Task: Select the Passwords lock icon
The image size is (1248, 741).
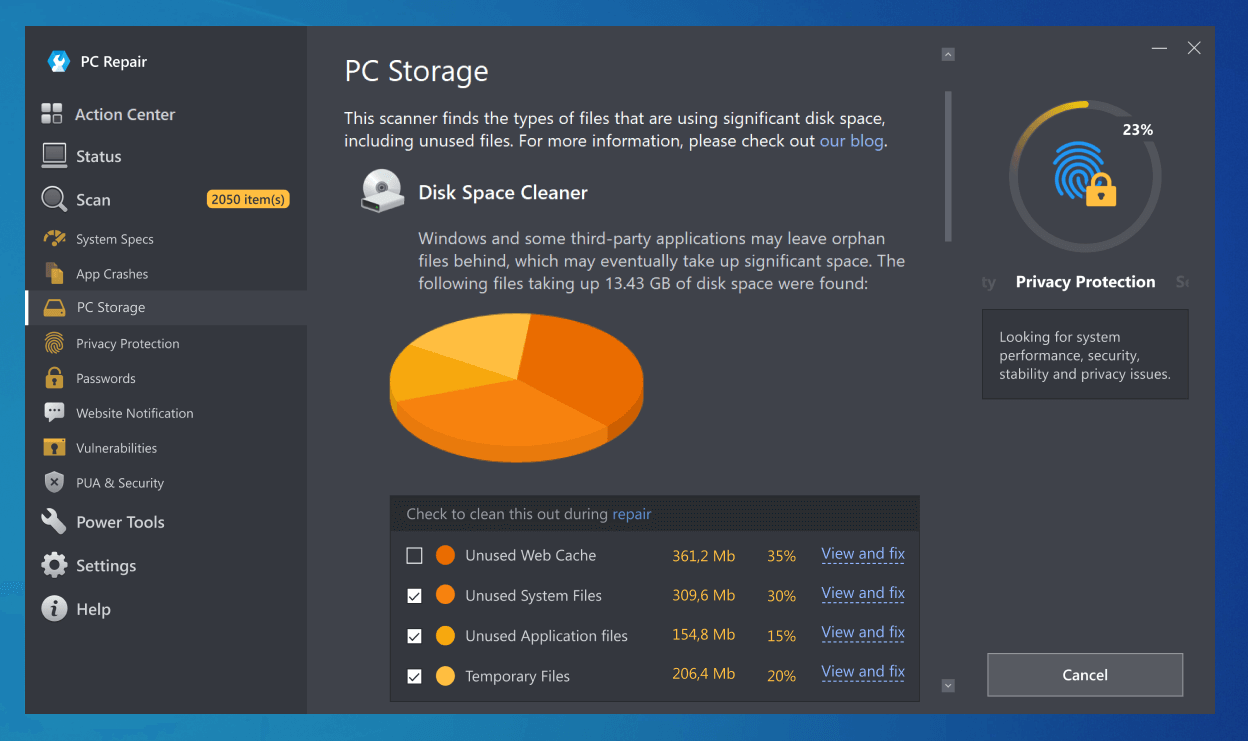Action: tap(52, 378)
